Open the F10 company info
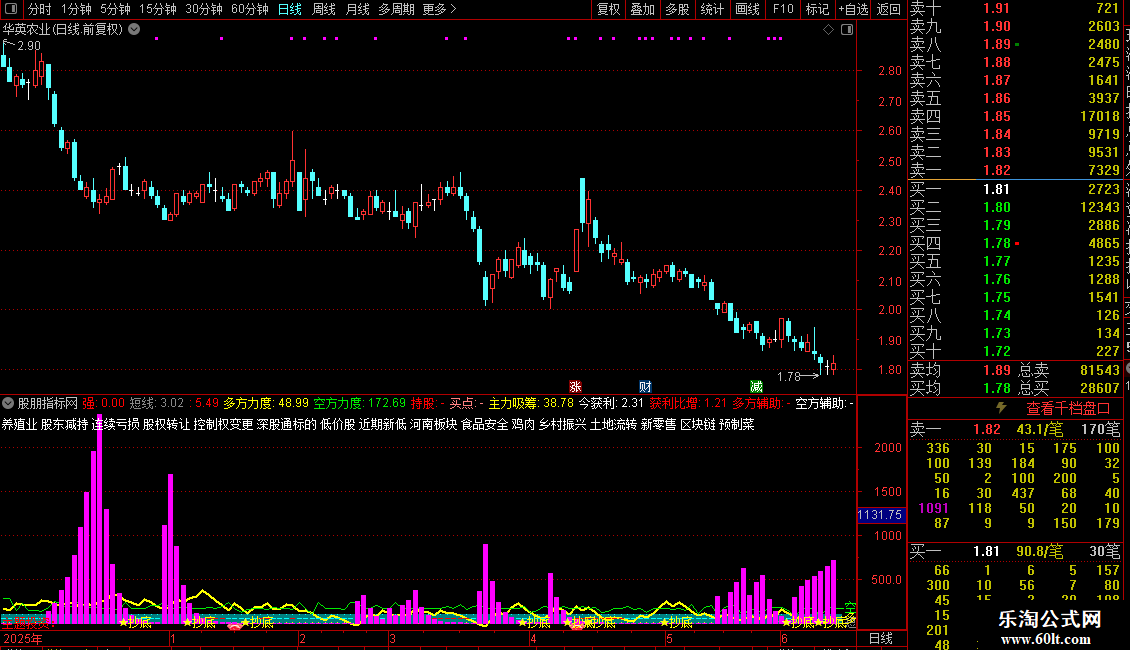 point(783,9)
